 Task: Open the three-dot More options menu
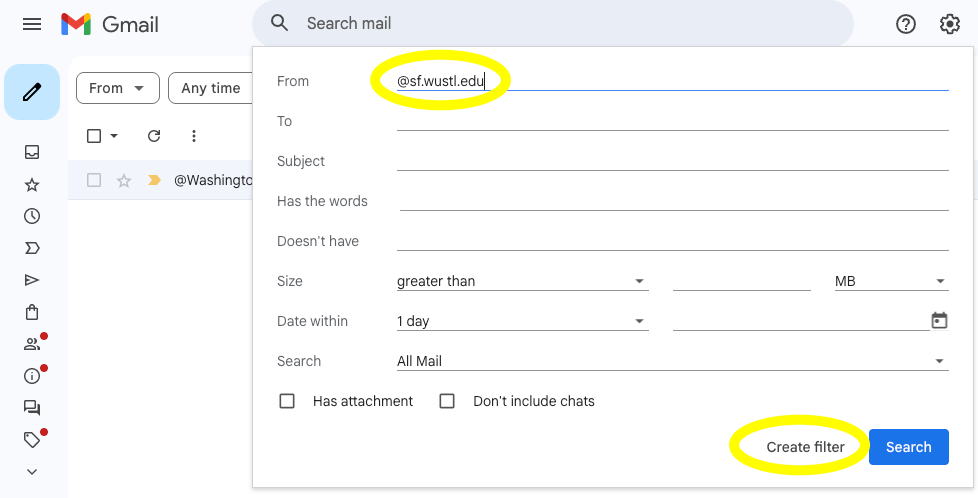pyautogui.click(x=194, y=135)
